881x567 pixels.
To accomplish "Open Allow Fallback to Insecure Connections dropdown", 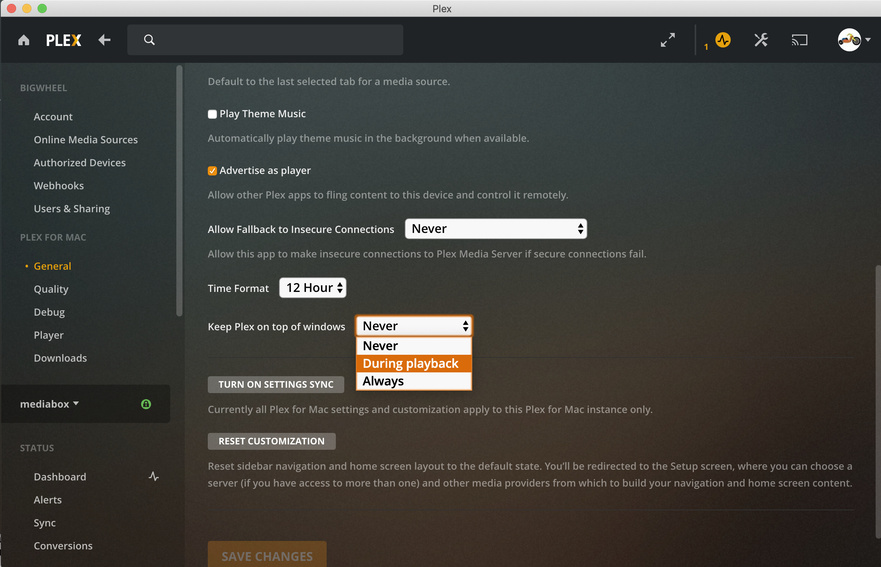I will (x=496, y=229).
